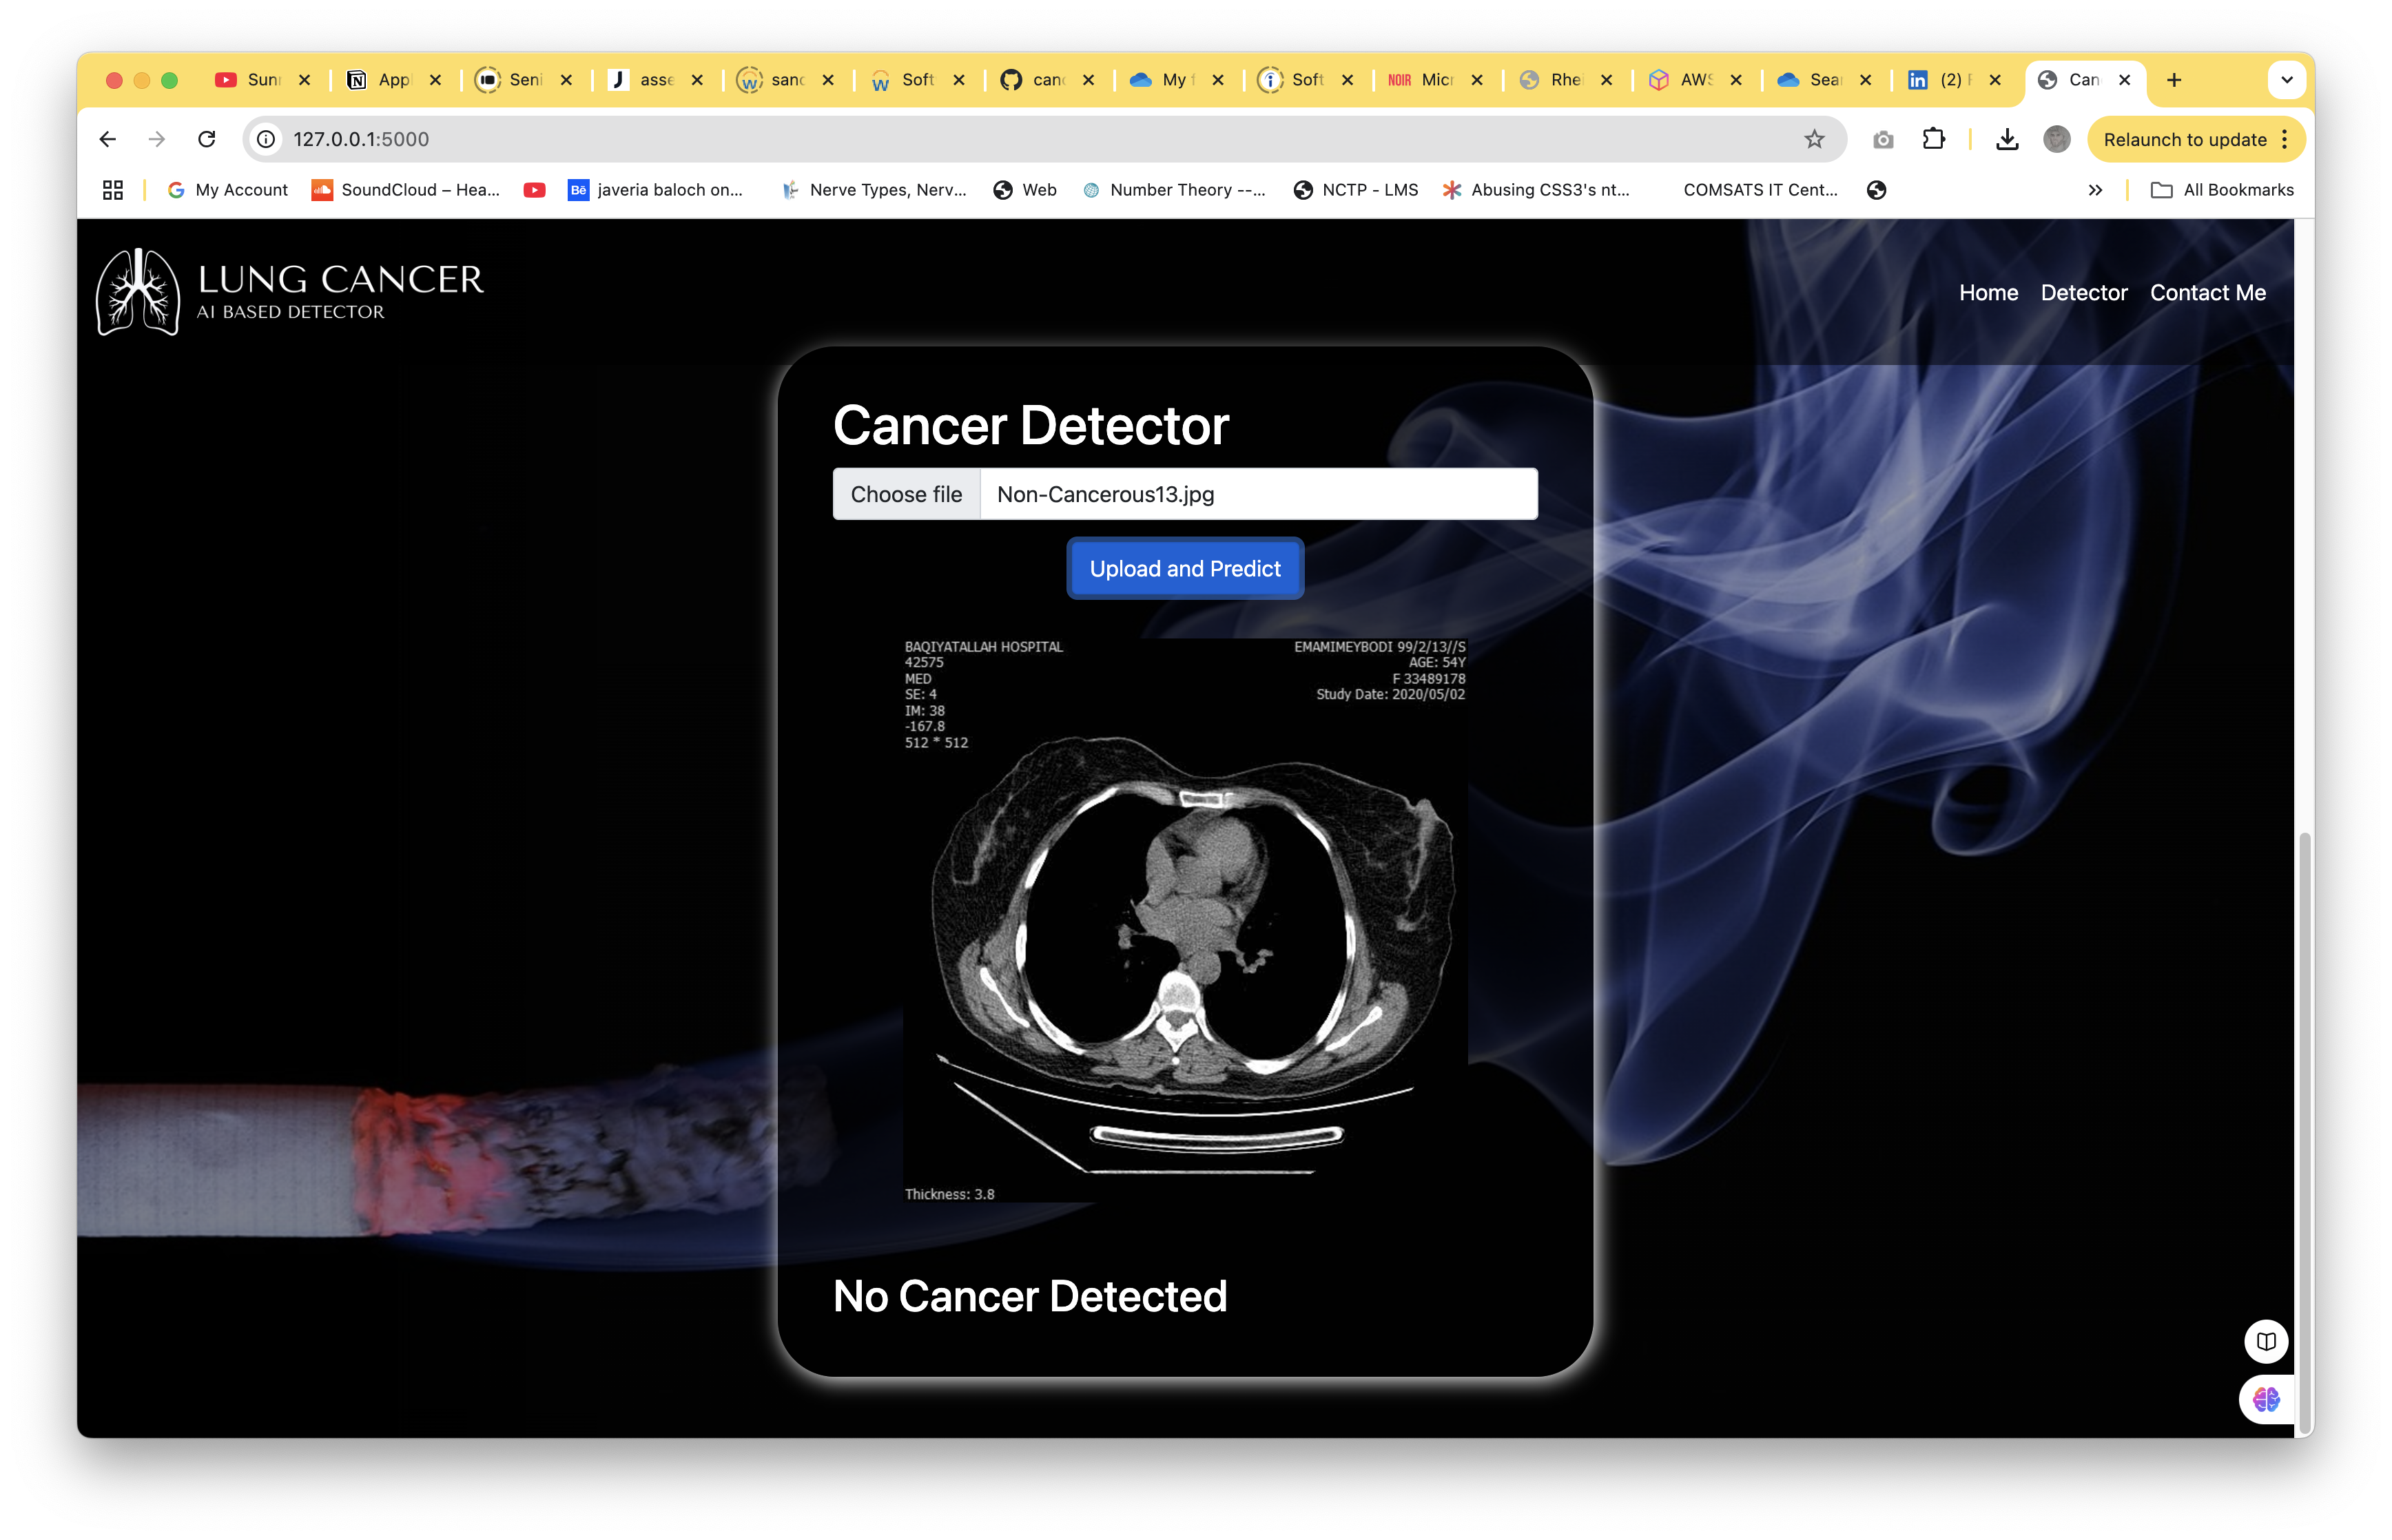
Task: Open the apps grid icon in the bookmarks bar
Action: tap(113, 190)
